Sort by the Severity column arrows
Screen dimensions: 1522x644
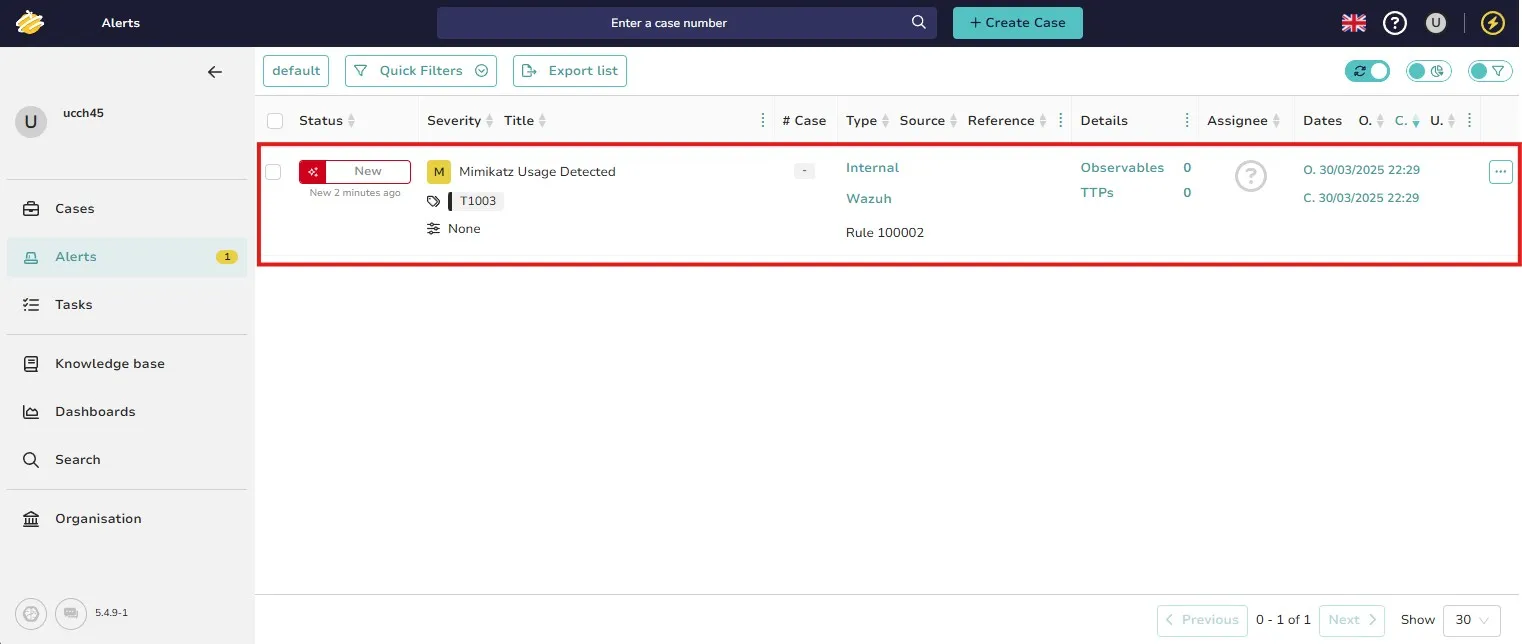(490, 121)
